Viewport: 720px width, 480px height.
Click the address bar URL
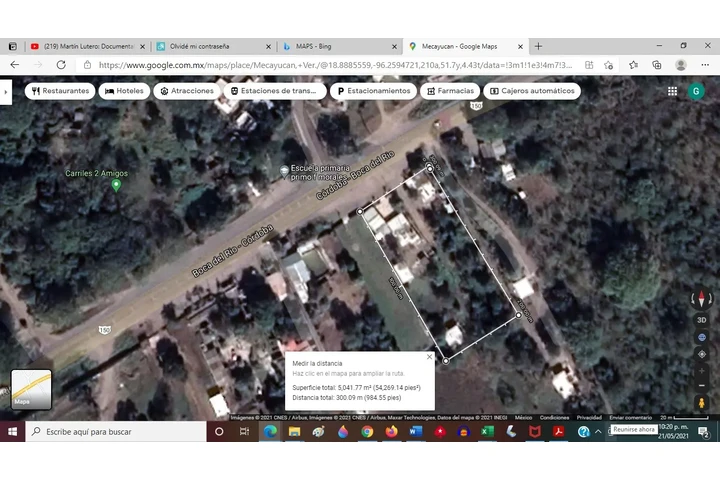(x=335, y=65)
